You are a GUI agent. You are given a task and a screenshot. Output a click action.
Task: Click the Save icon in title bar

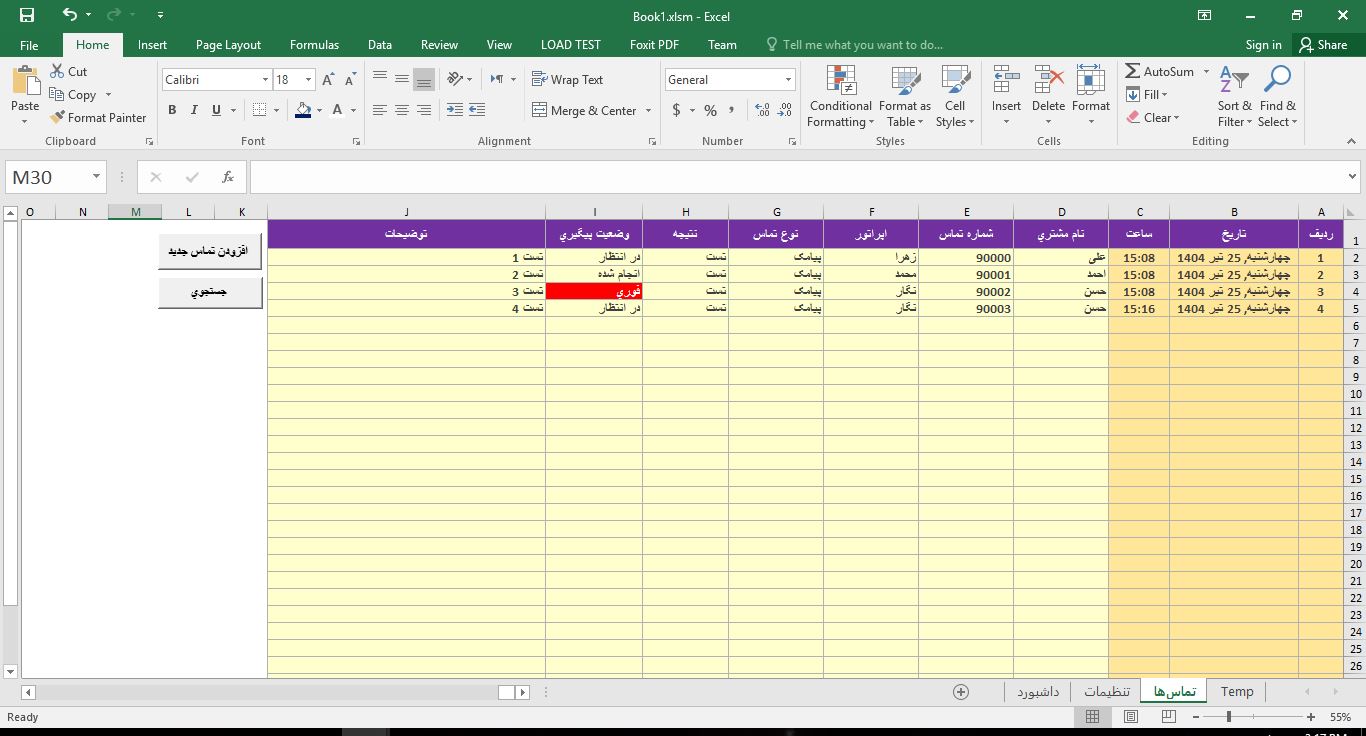pyautogui.click(x=27, y=15)
